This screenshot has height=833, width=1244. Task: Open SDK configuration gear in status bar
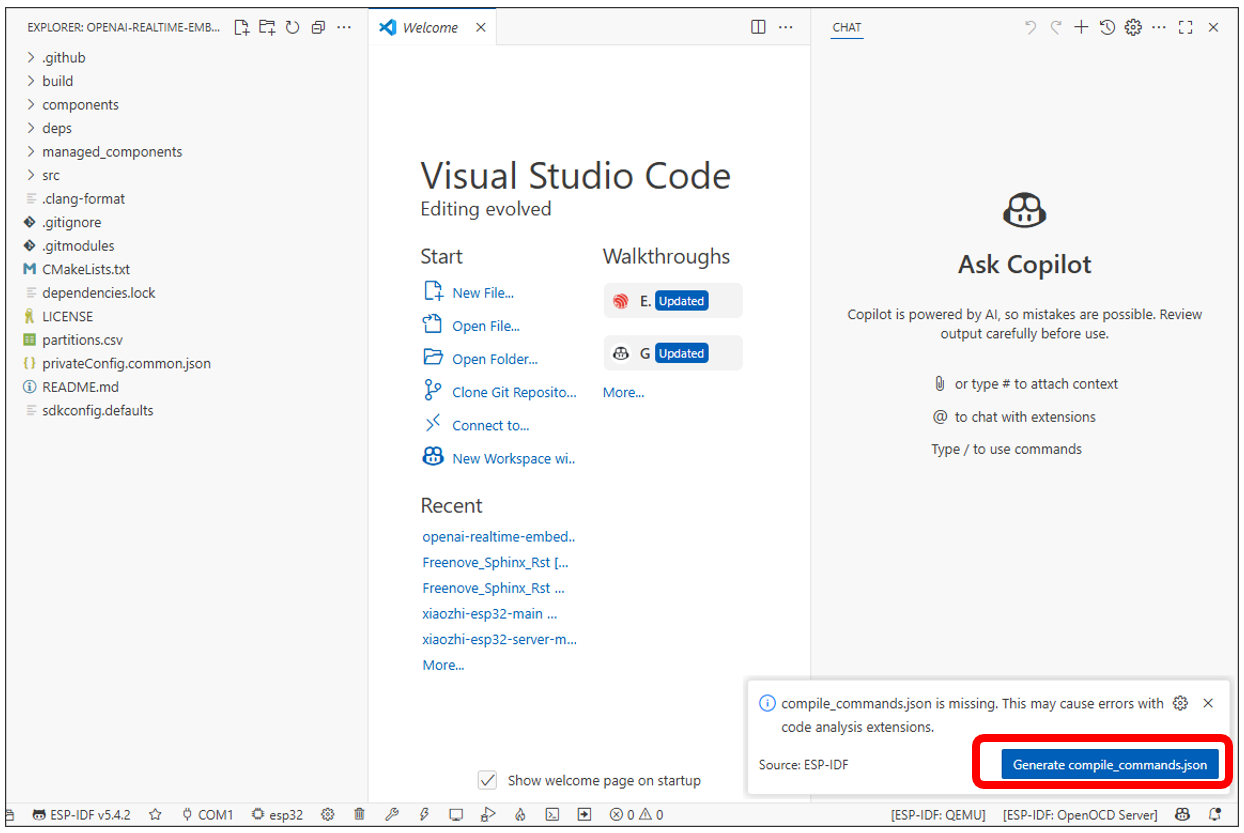click(327, 815)
